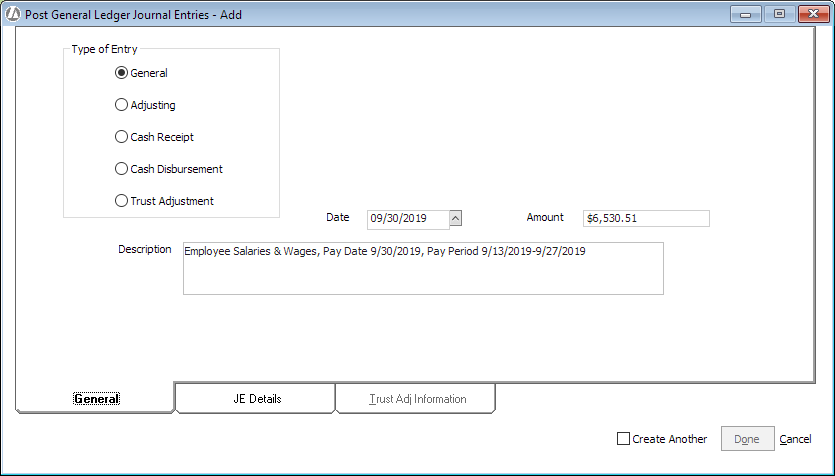Click the Date label text
This screenshot has height=476, width=835.
[338, 217]
